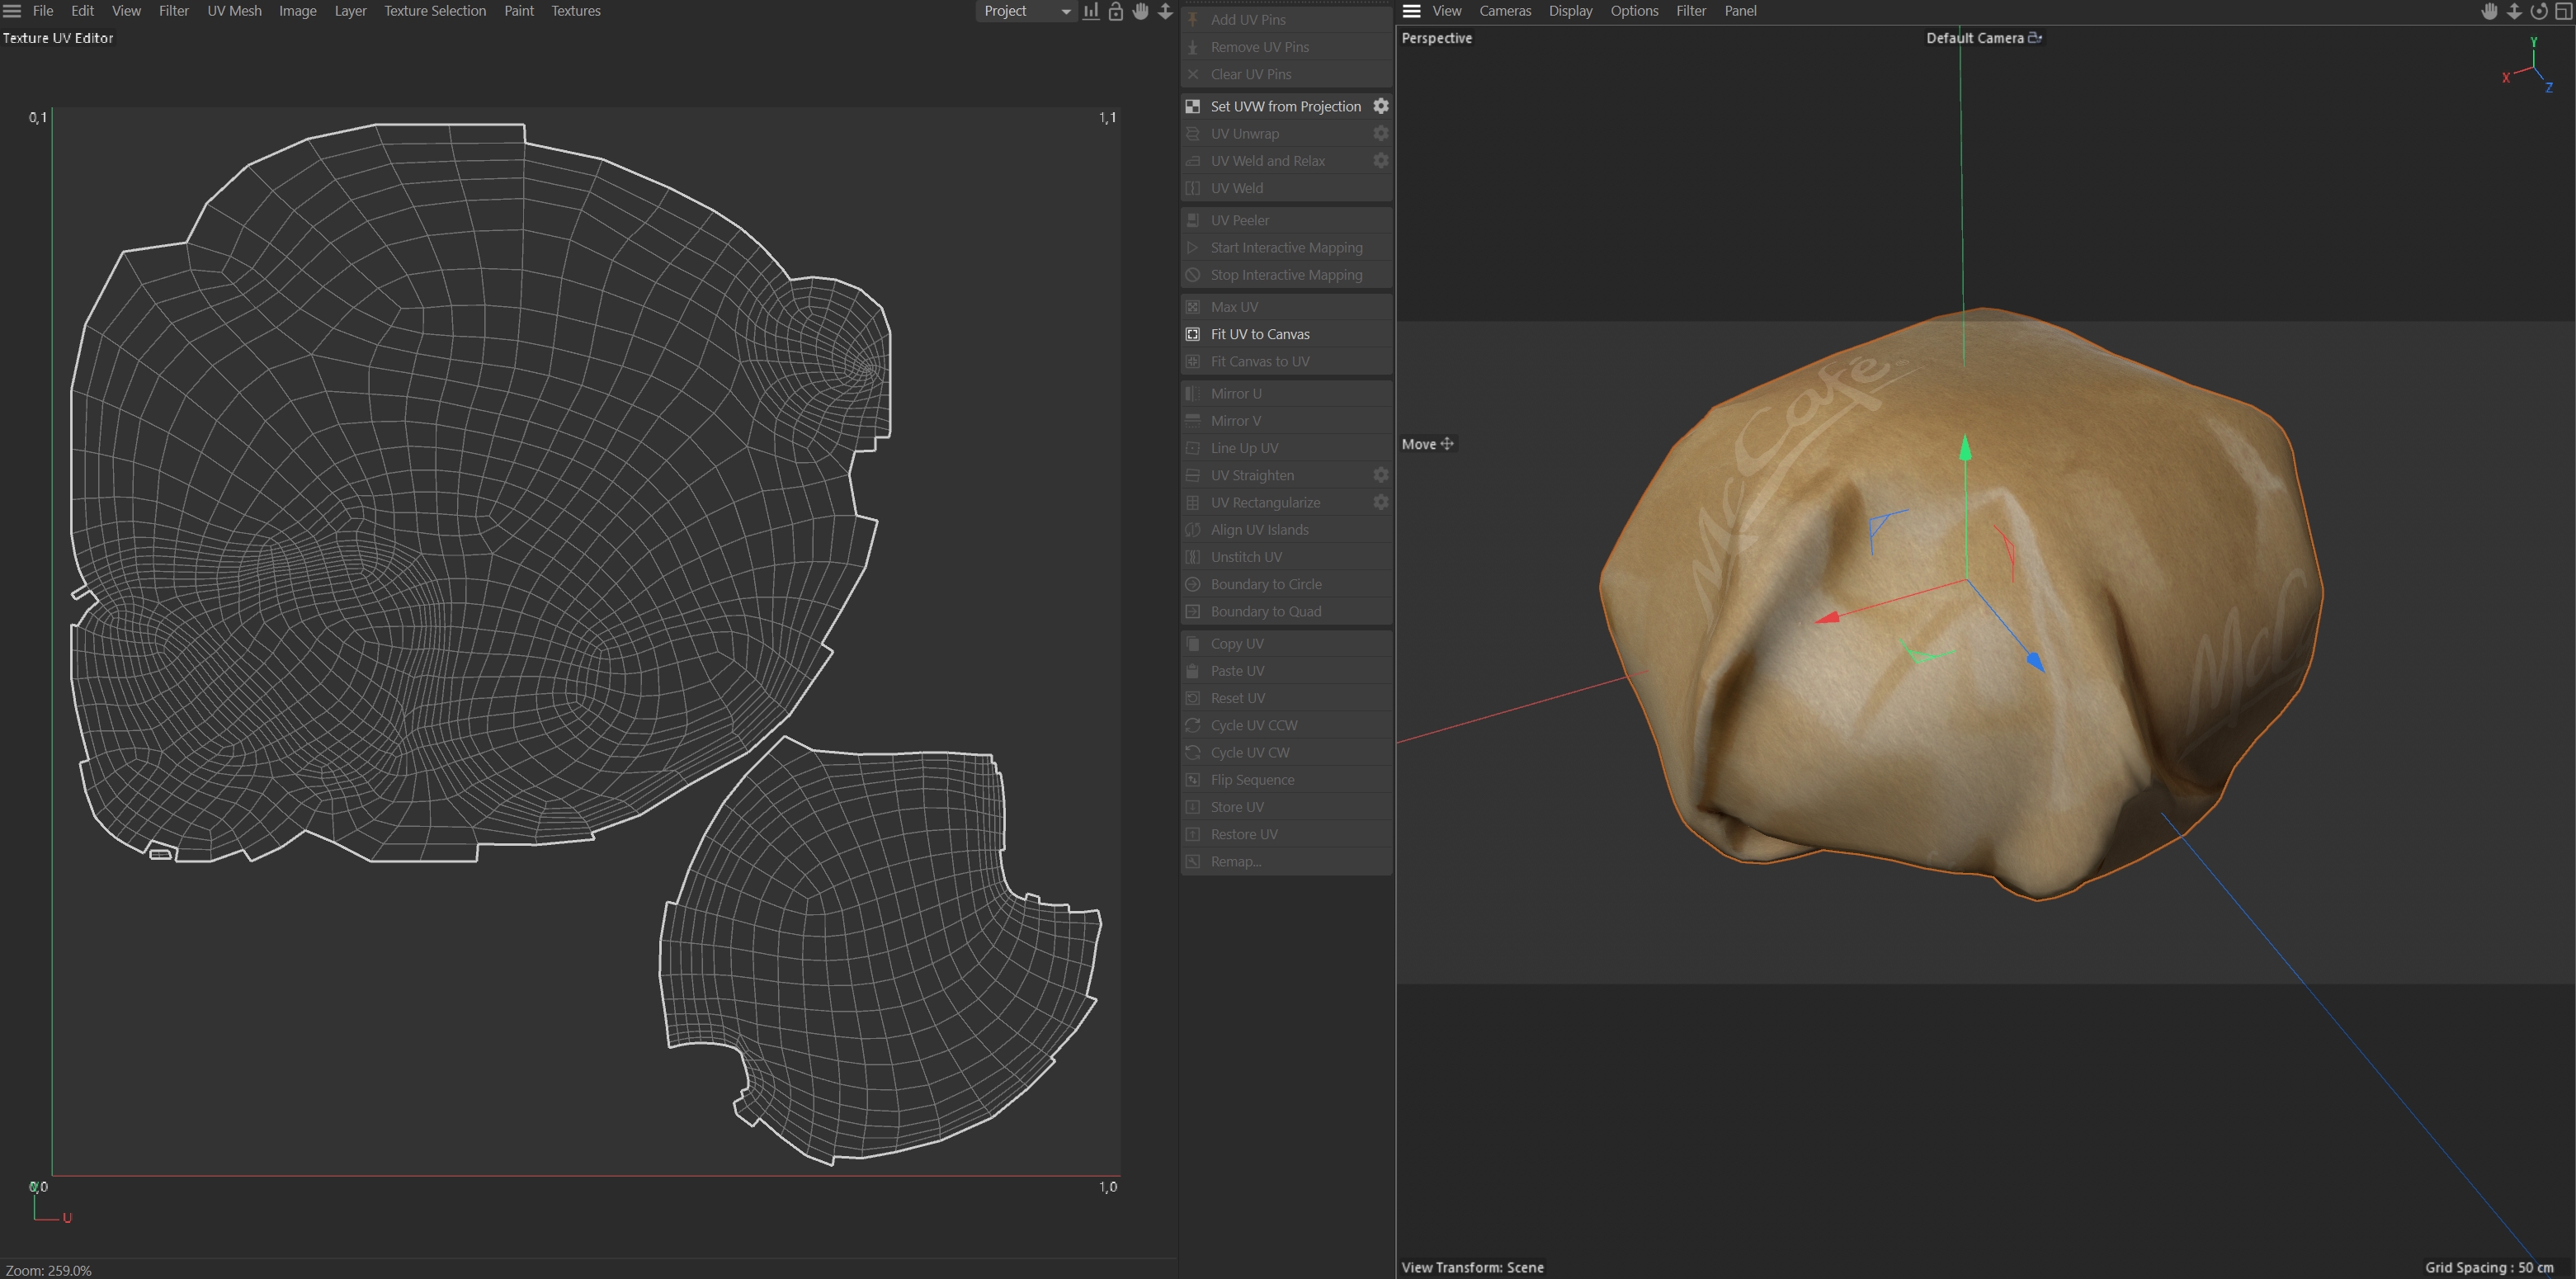
Task: Click the Default Camera link icon
Action: (x=2034, y=38)
